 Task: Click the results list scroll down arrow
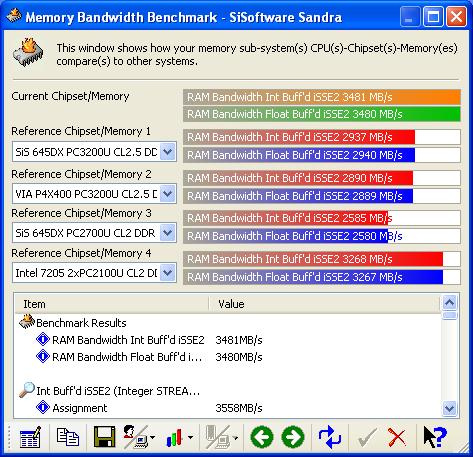449,408
